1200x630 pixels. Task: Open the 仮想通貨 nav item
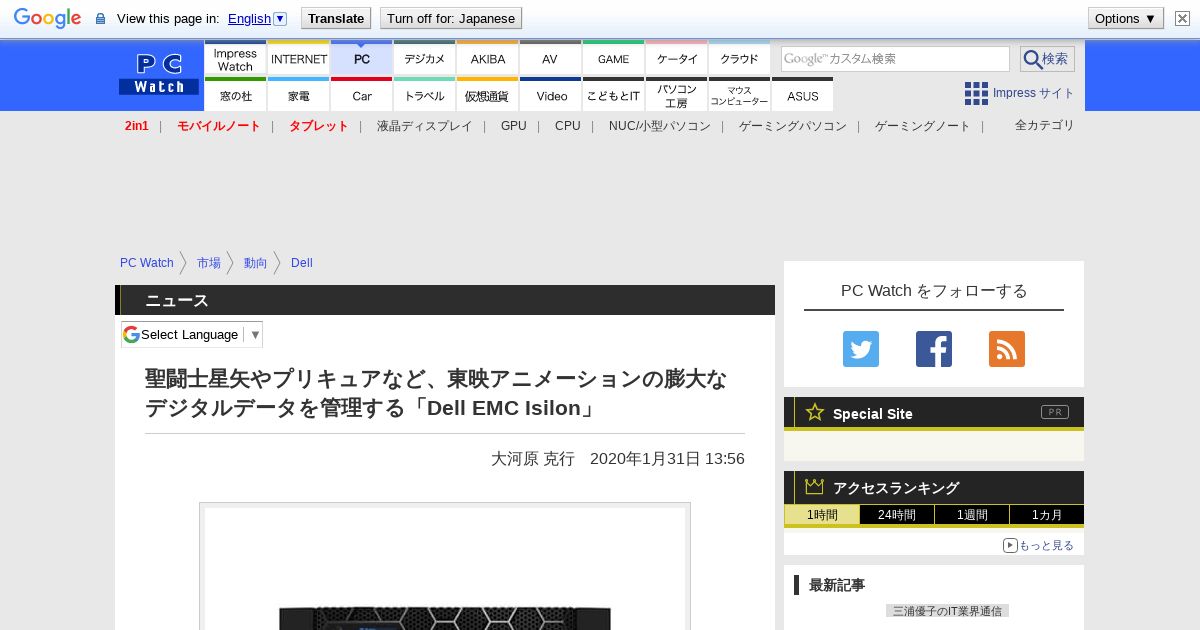(x=488, y=95)
